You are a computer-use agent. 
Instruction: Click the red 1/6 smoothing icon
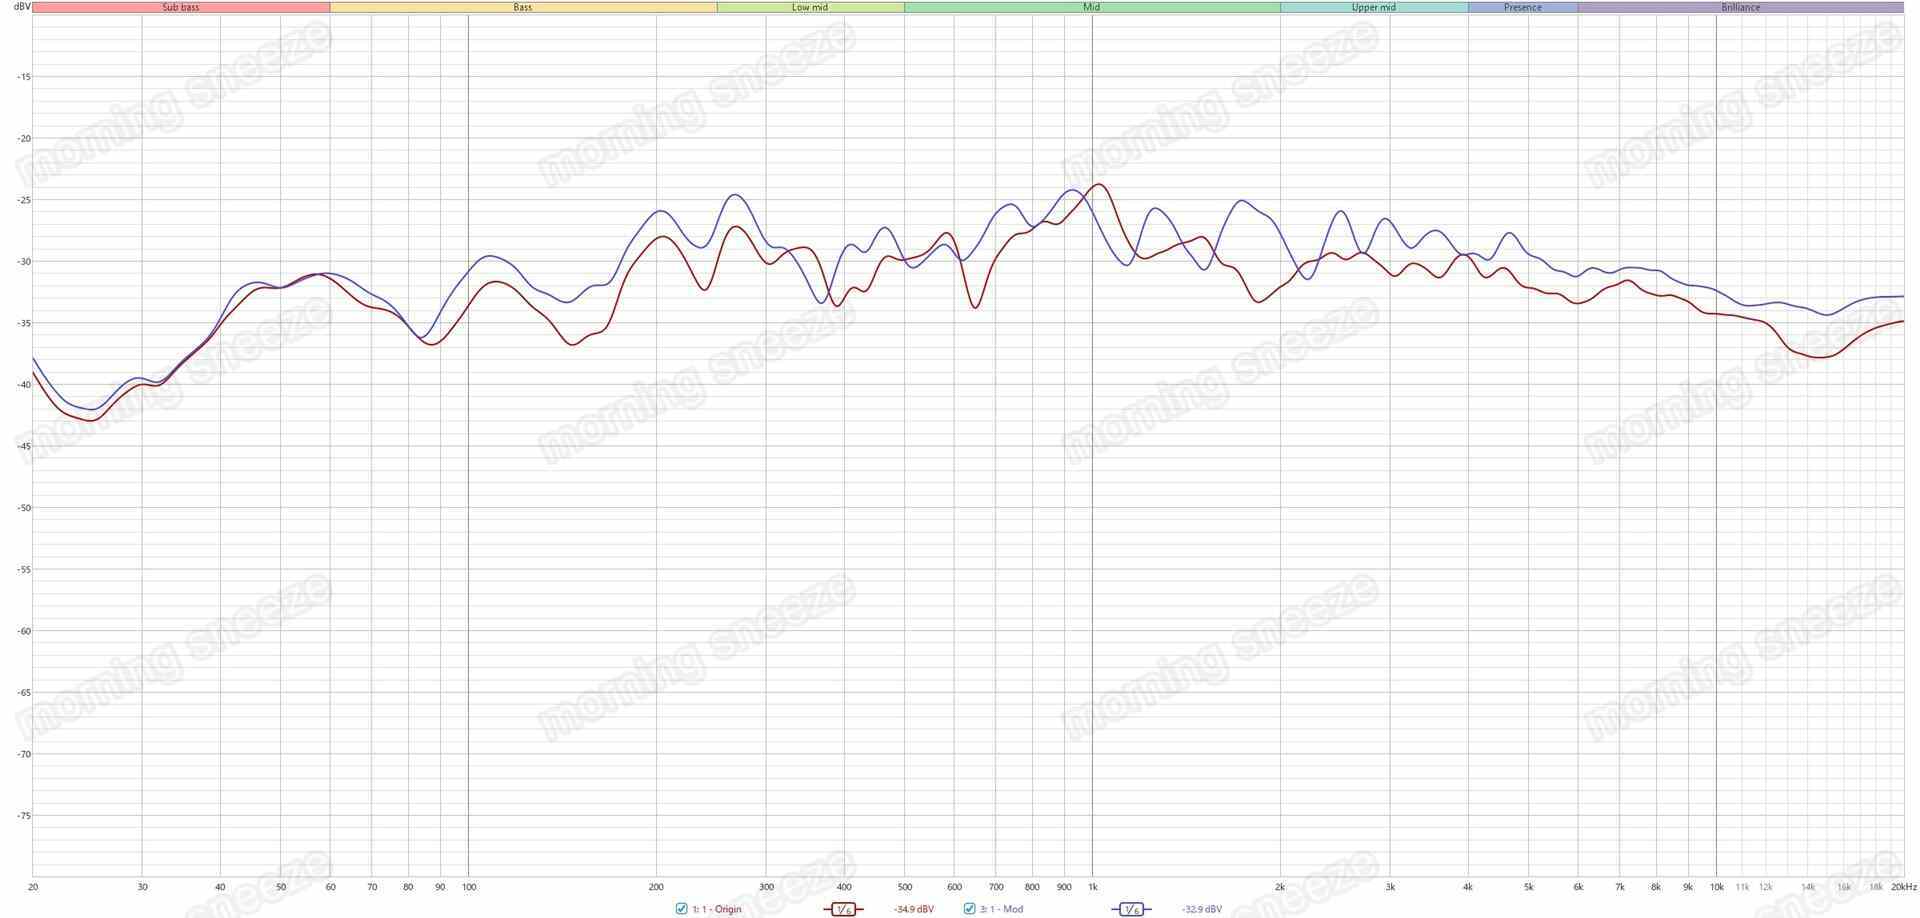point(844,909)
